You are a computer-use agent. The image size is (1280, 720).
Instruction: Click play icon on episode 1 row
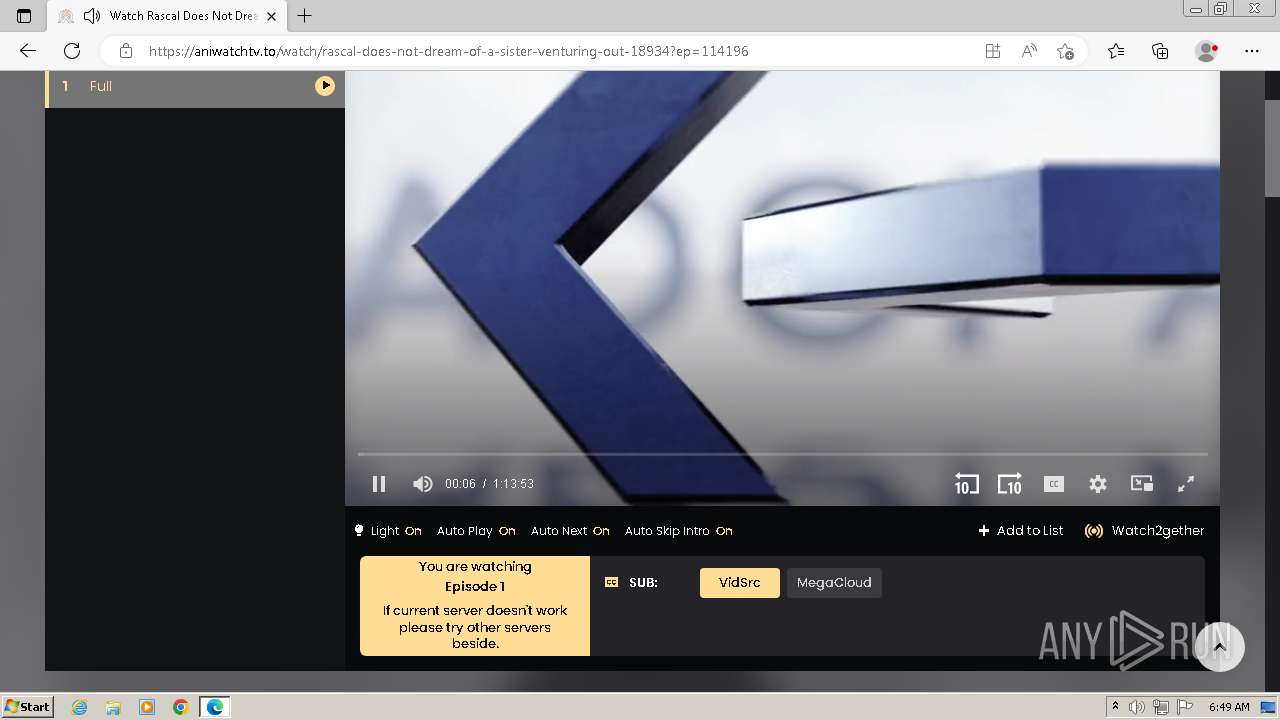325,86
